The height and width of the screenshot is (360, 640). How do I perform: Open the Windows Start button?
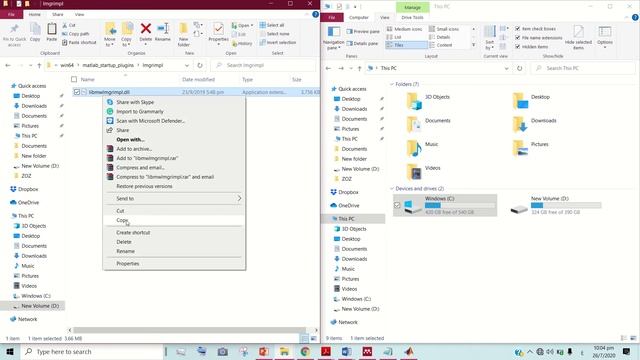pos(9,351)
